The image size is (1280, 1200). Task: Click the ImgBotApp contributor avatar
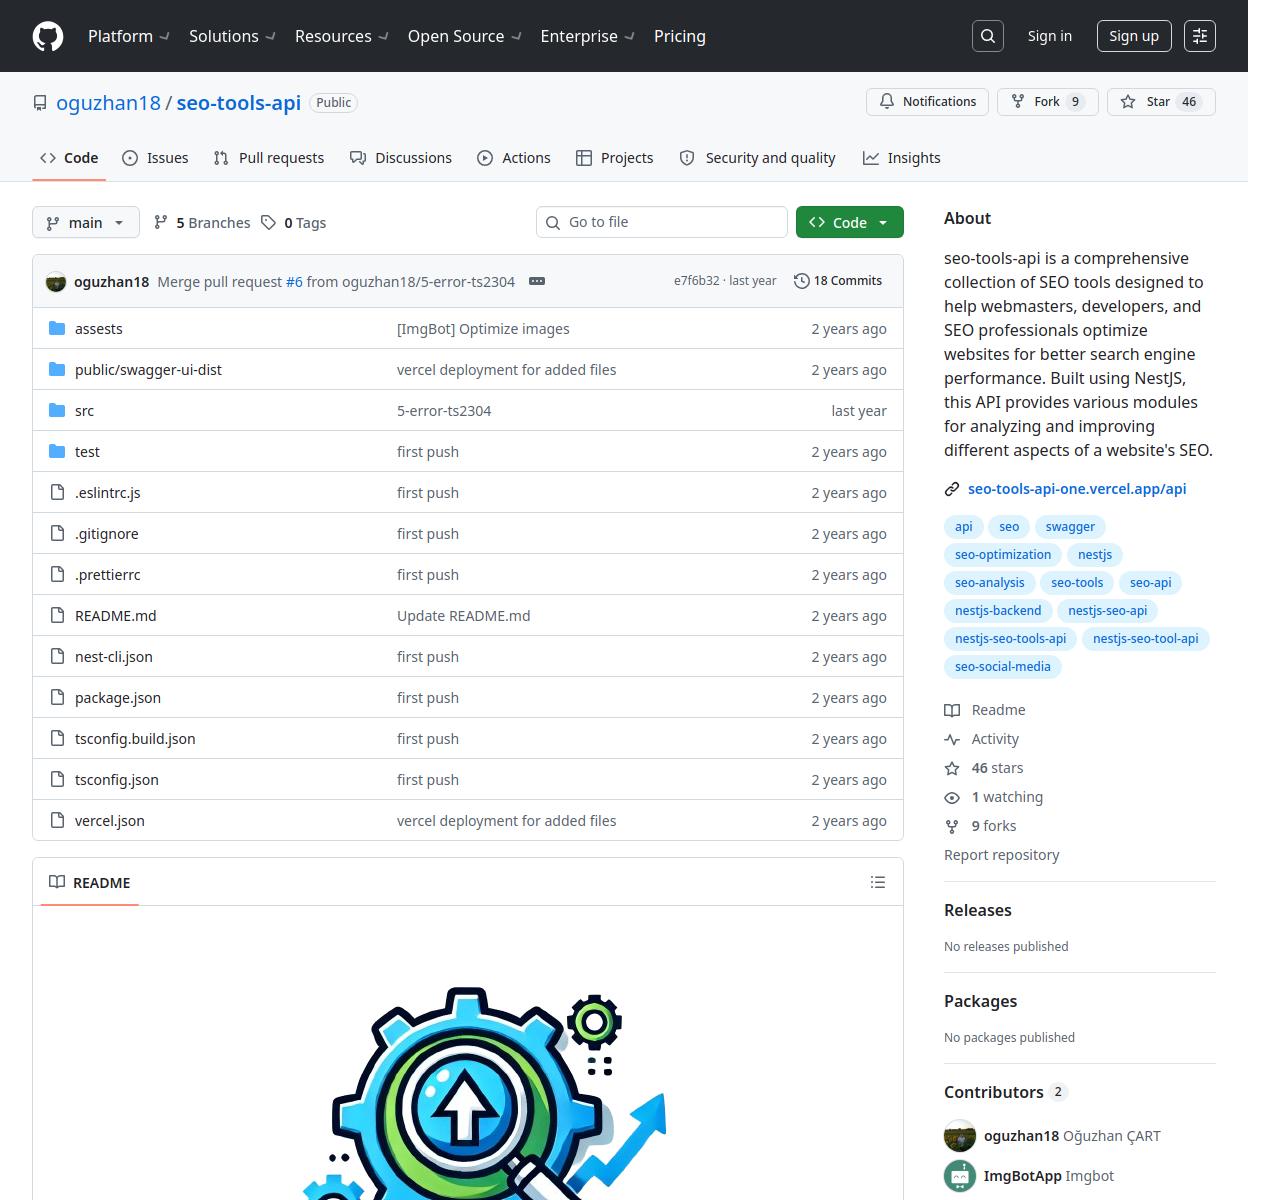click(960, 1176)
